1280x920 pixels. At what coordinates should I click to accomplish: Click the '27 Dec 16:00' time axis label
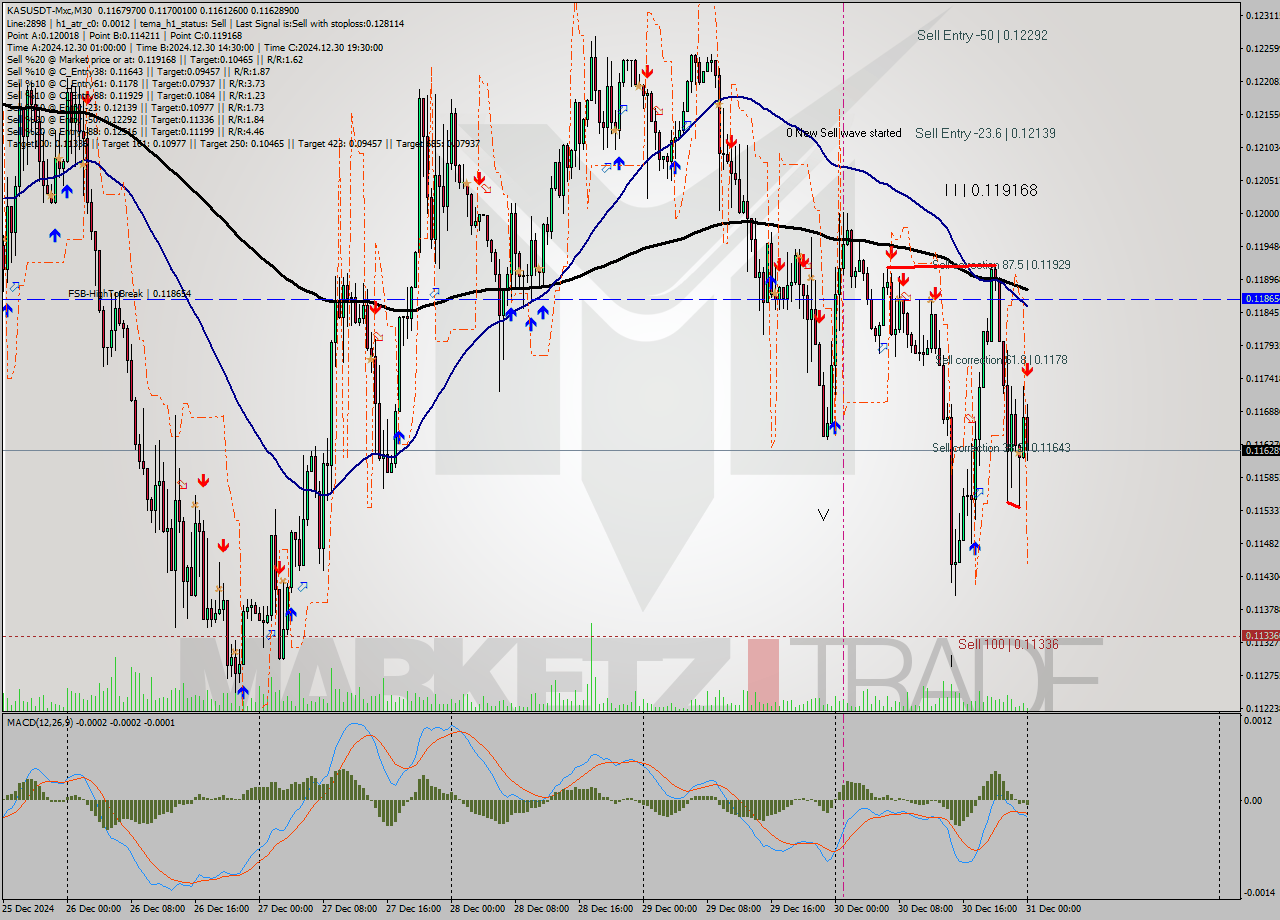coord(414,909)
